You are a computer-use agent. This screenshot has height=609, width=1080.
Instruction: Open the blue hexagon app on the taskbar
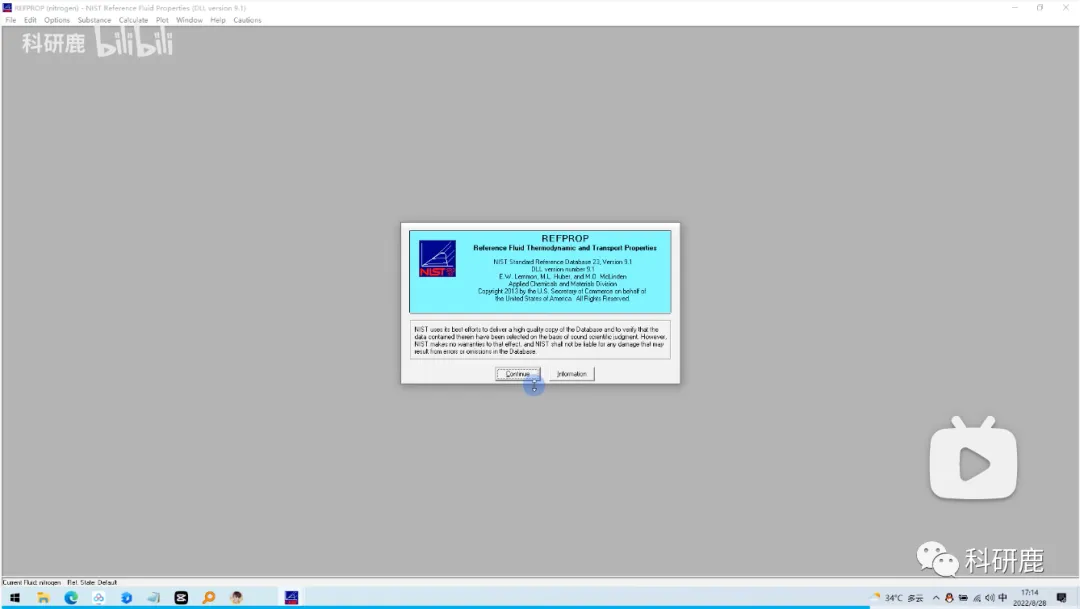click(126, 598)
